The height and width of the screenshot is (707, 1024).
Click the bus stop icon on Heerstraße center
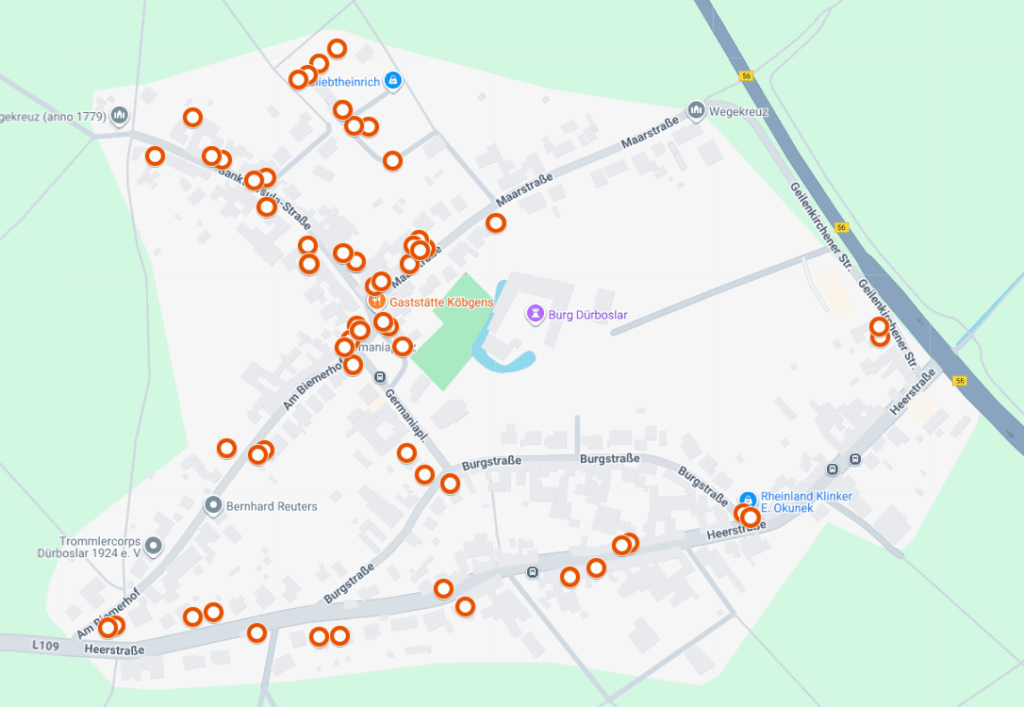(x=532, y=573)
